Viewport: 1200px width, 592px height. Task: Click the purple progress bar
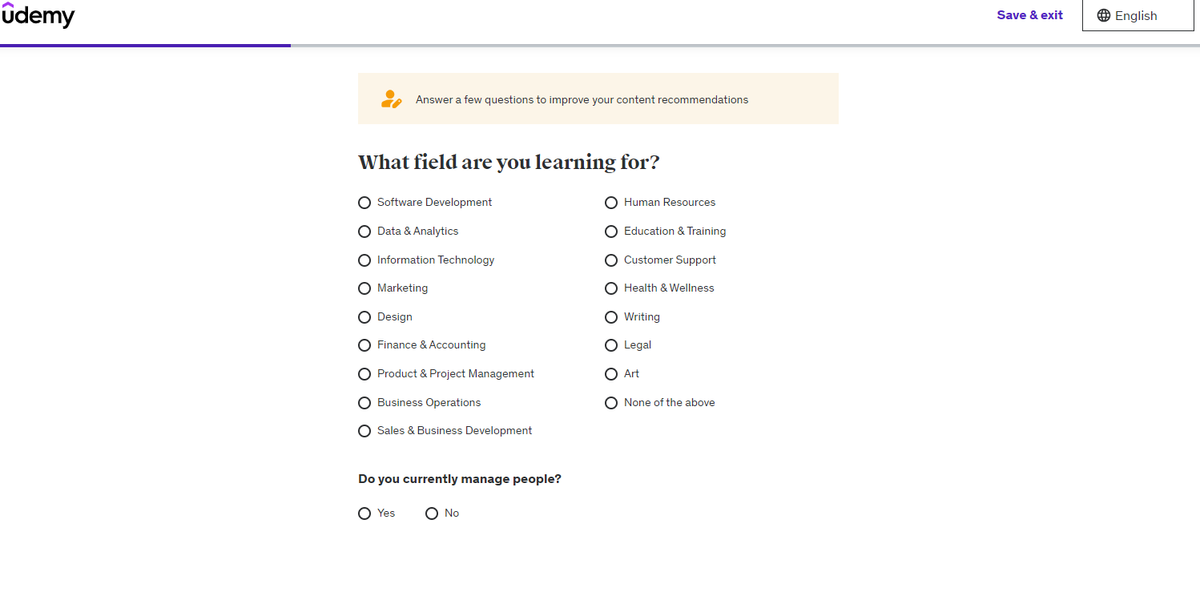[x=145, y=45]
